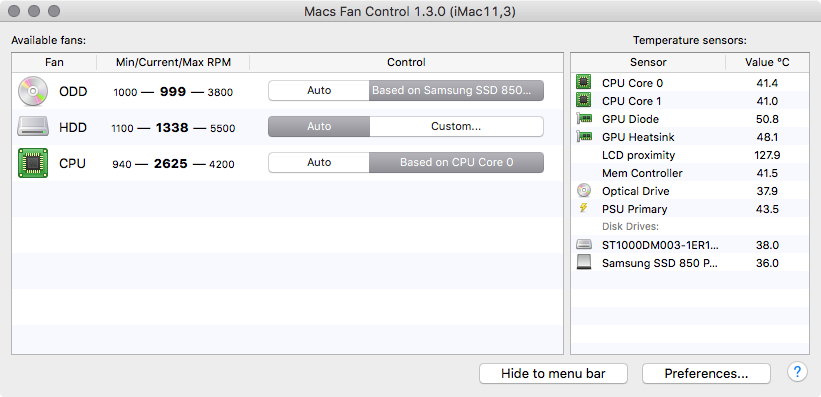821x397 pixels.
Task: Click the GPU Diode card icon
Action: [x=584, y=119]
